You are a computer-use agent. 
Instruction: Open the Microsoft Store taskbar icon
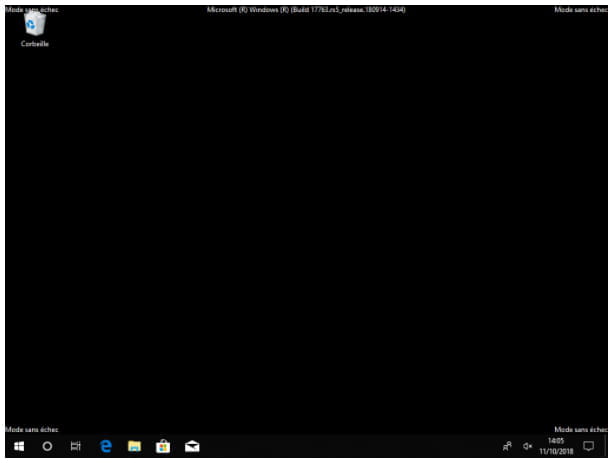[163, 447]
